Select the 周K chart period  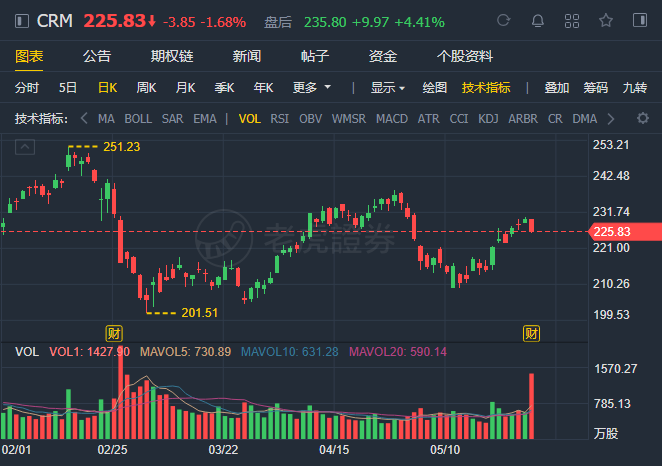coord(146,88)
